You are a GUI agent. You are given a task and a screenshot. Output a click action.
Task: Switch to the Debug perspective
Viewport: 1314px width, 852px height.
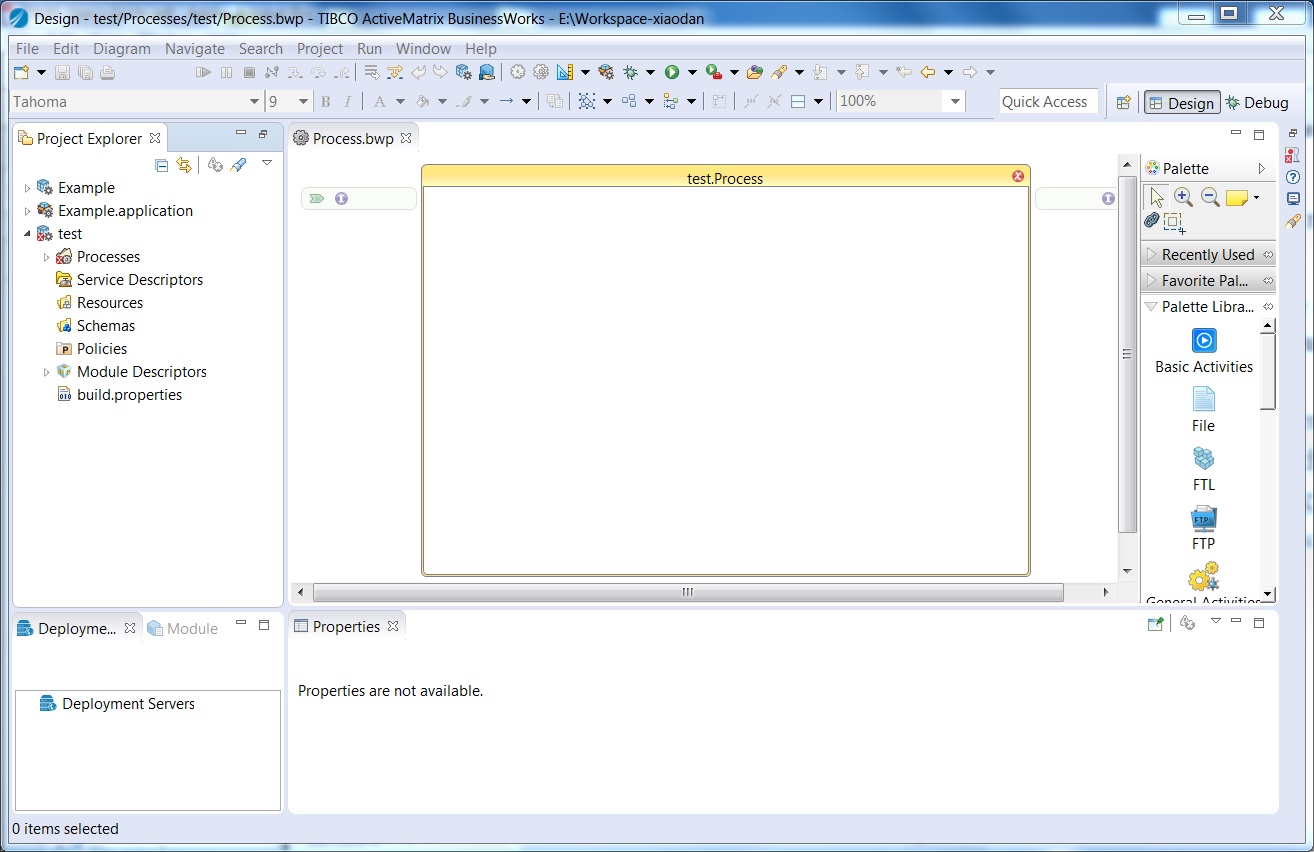click(x=1256, y=102)
